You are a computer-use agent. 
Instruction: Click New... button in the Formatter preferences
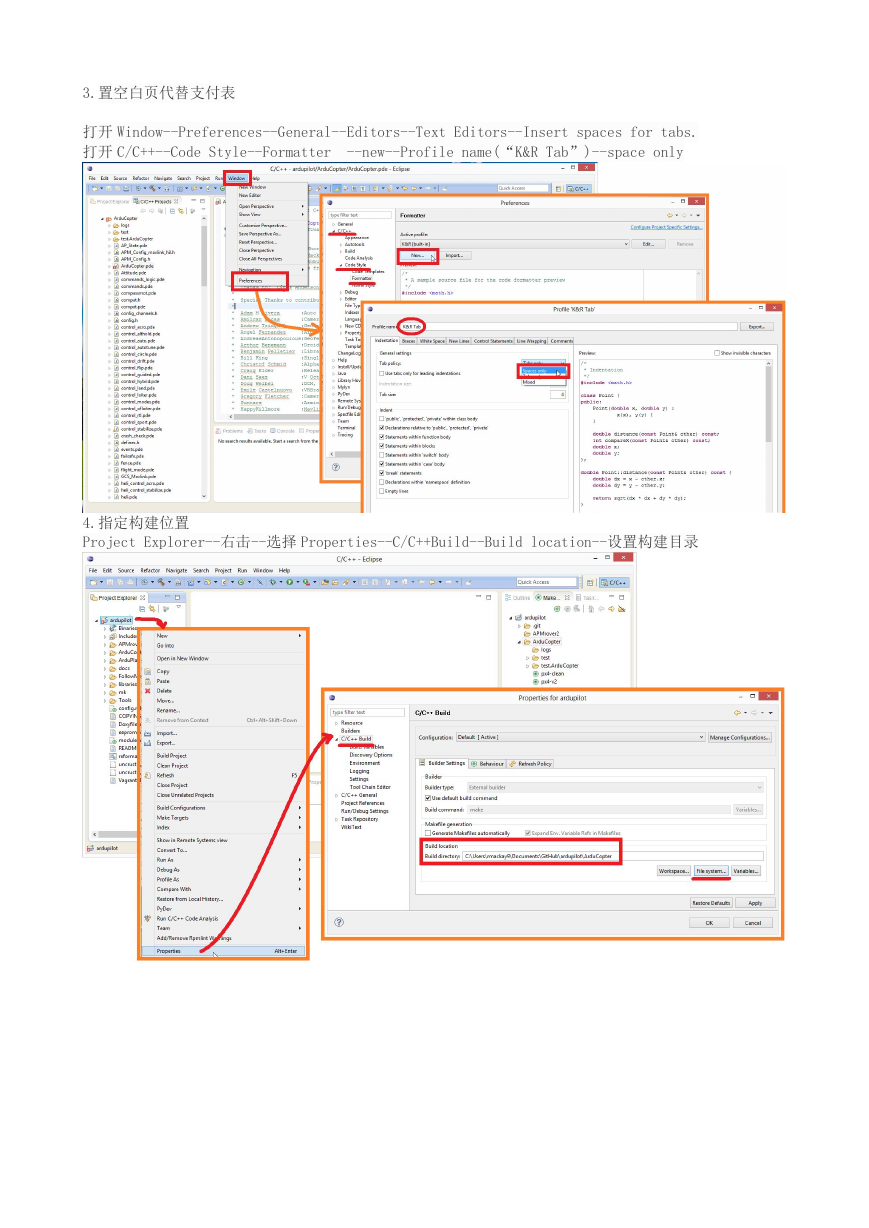pos(418,255)
